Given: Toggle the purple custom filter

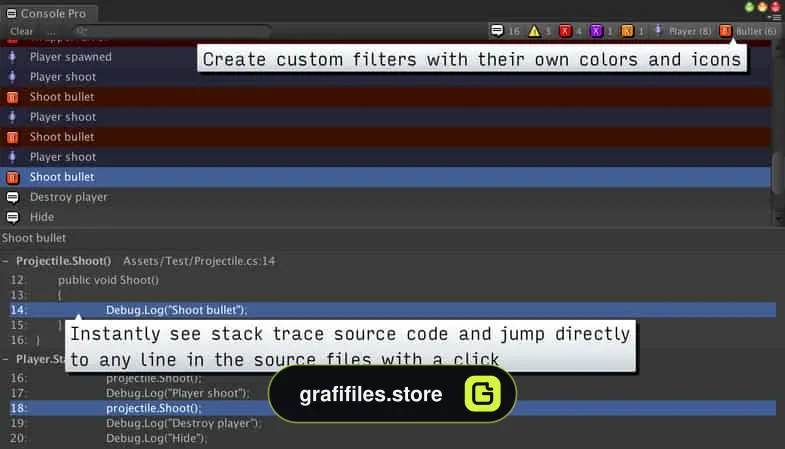Looking at the screenshot, I should click(x=601, y=31).
